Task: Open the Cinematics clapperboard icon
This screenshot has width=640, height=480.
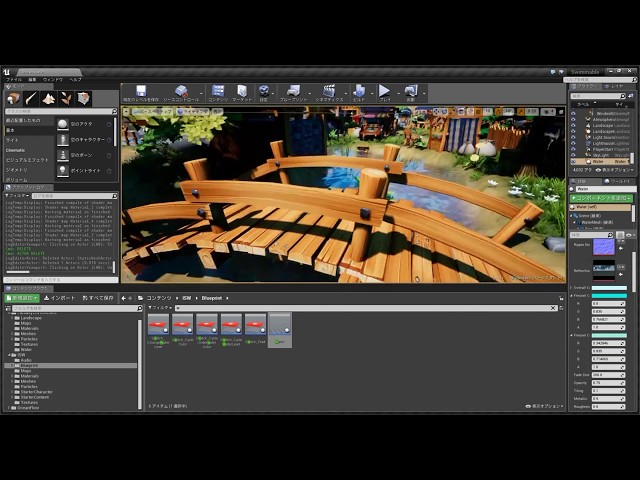Action: pos(329,91)
